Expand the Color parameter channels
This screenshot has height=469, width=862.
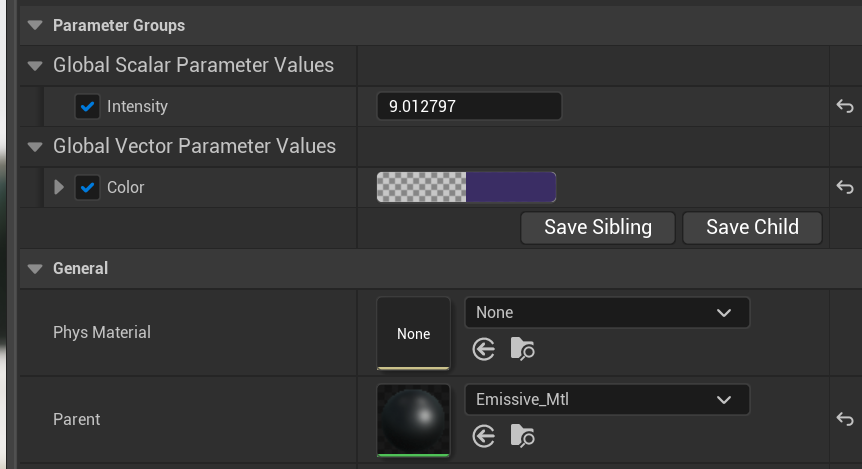click(59, 187)
